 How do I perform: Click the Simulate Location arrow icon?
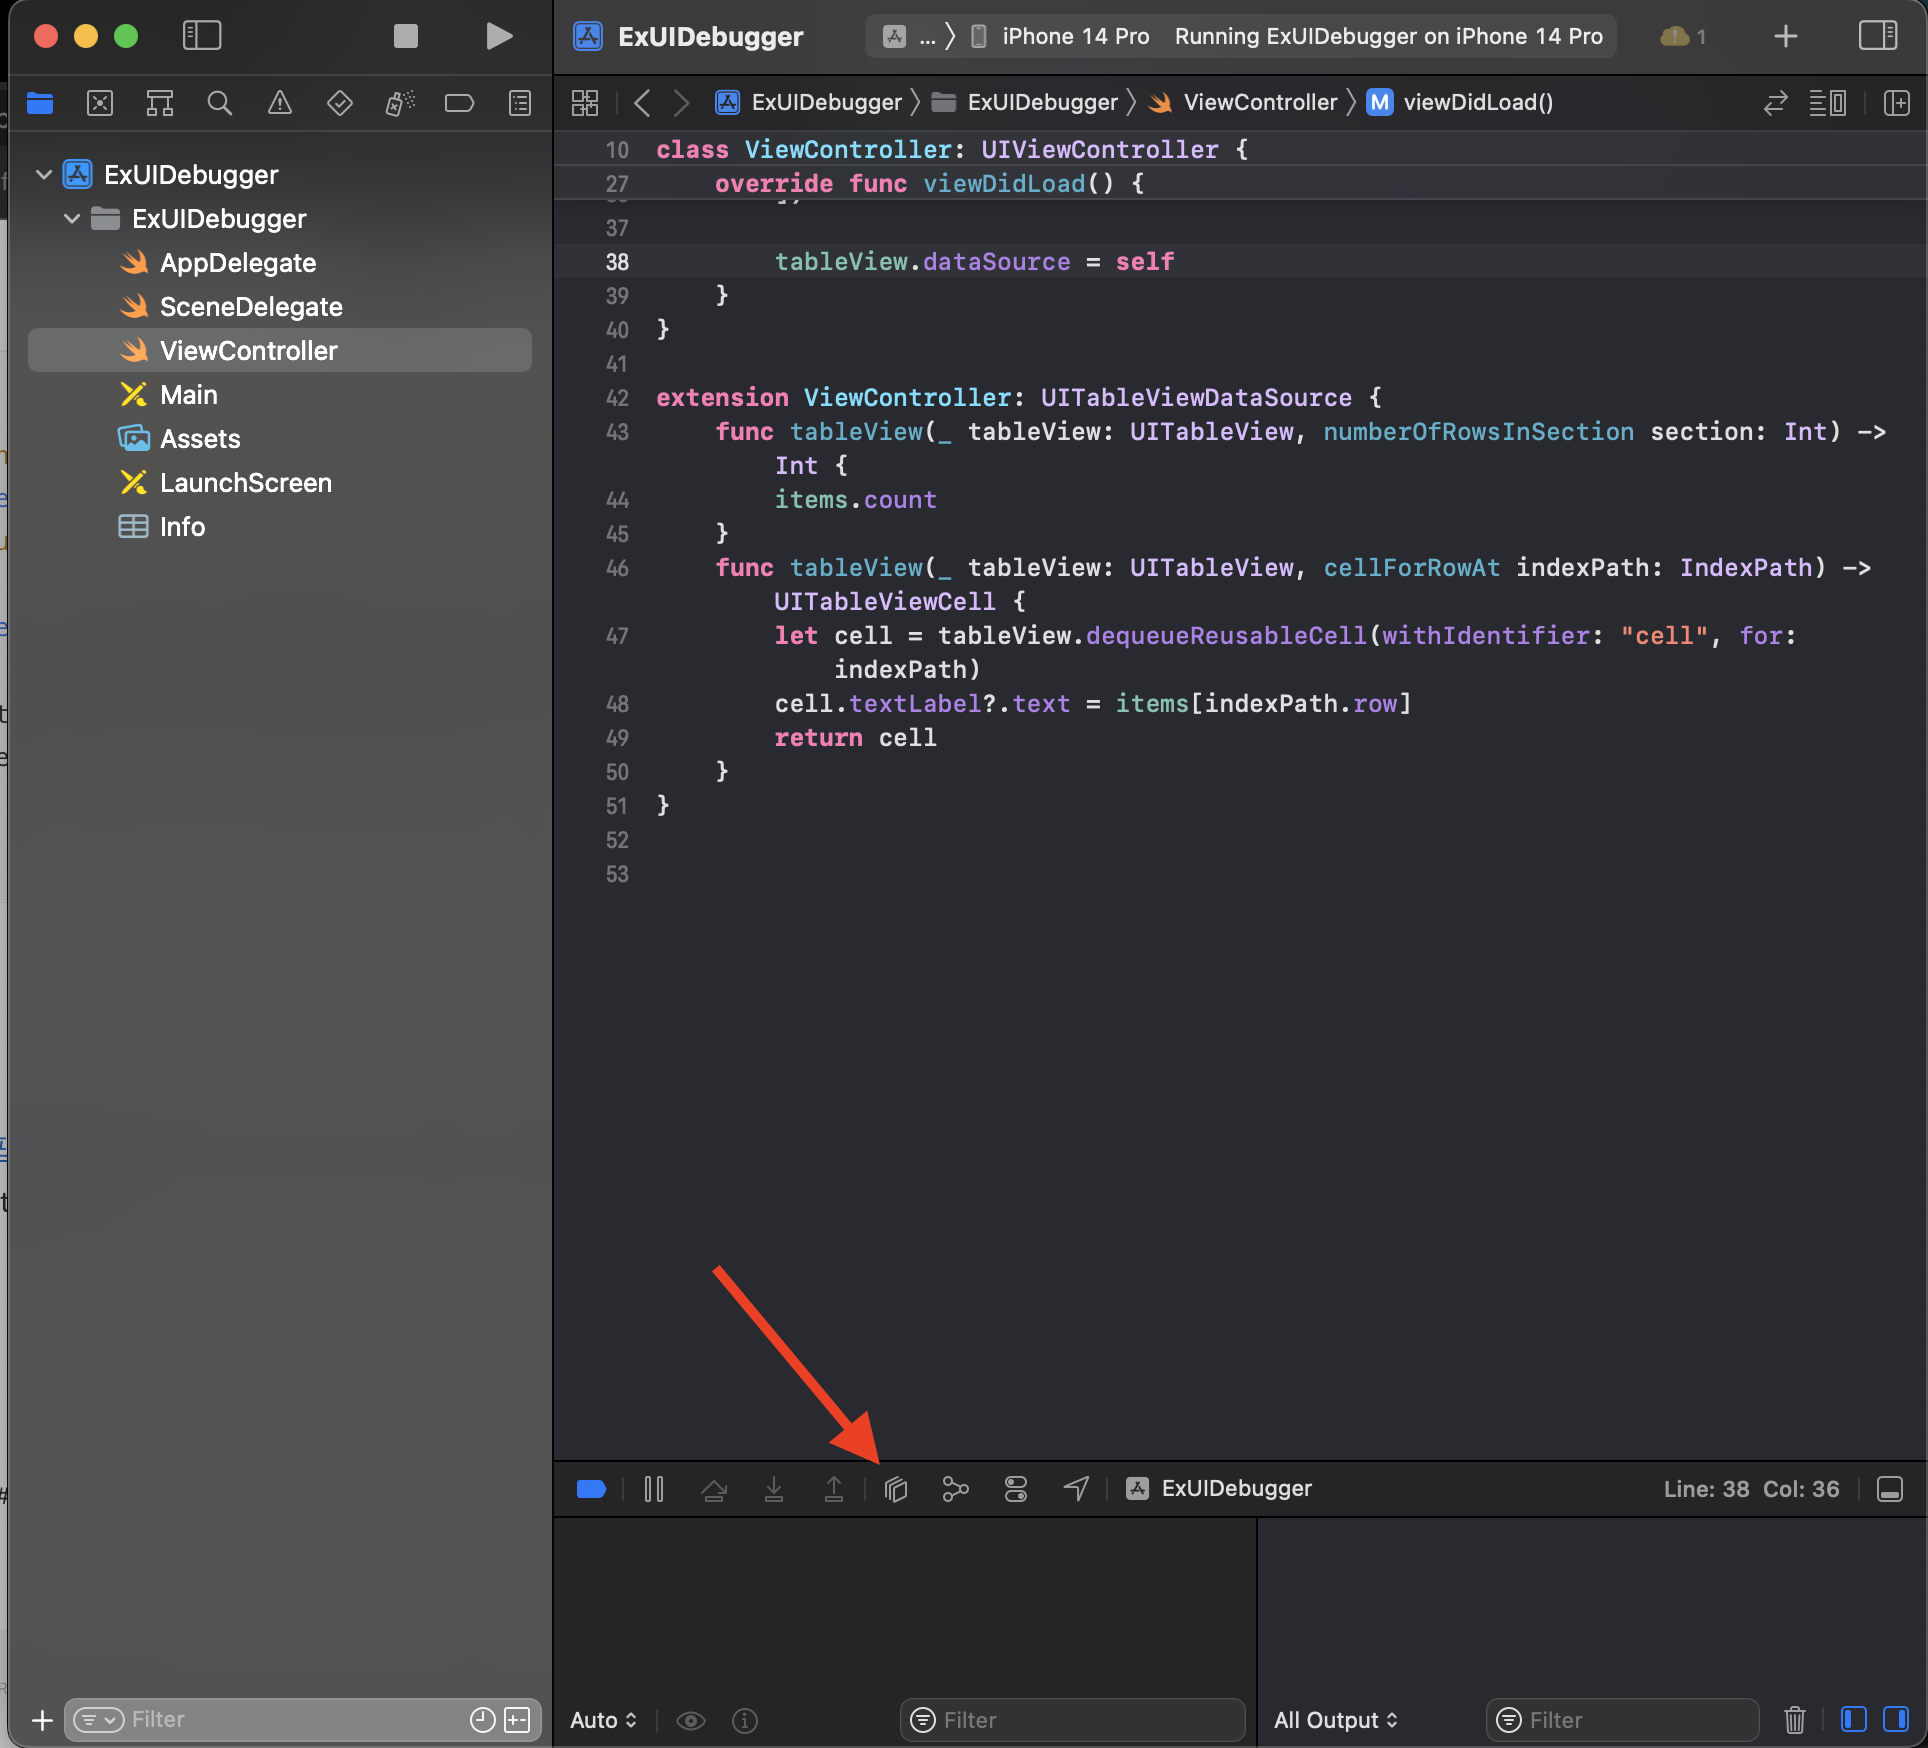pyautogui.click(x=1076, y=1489)
